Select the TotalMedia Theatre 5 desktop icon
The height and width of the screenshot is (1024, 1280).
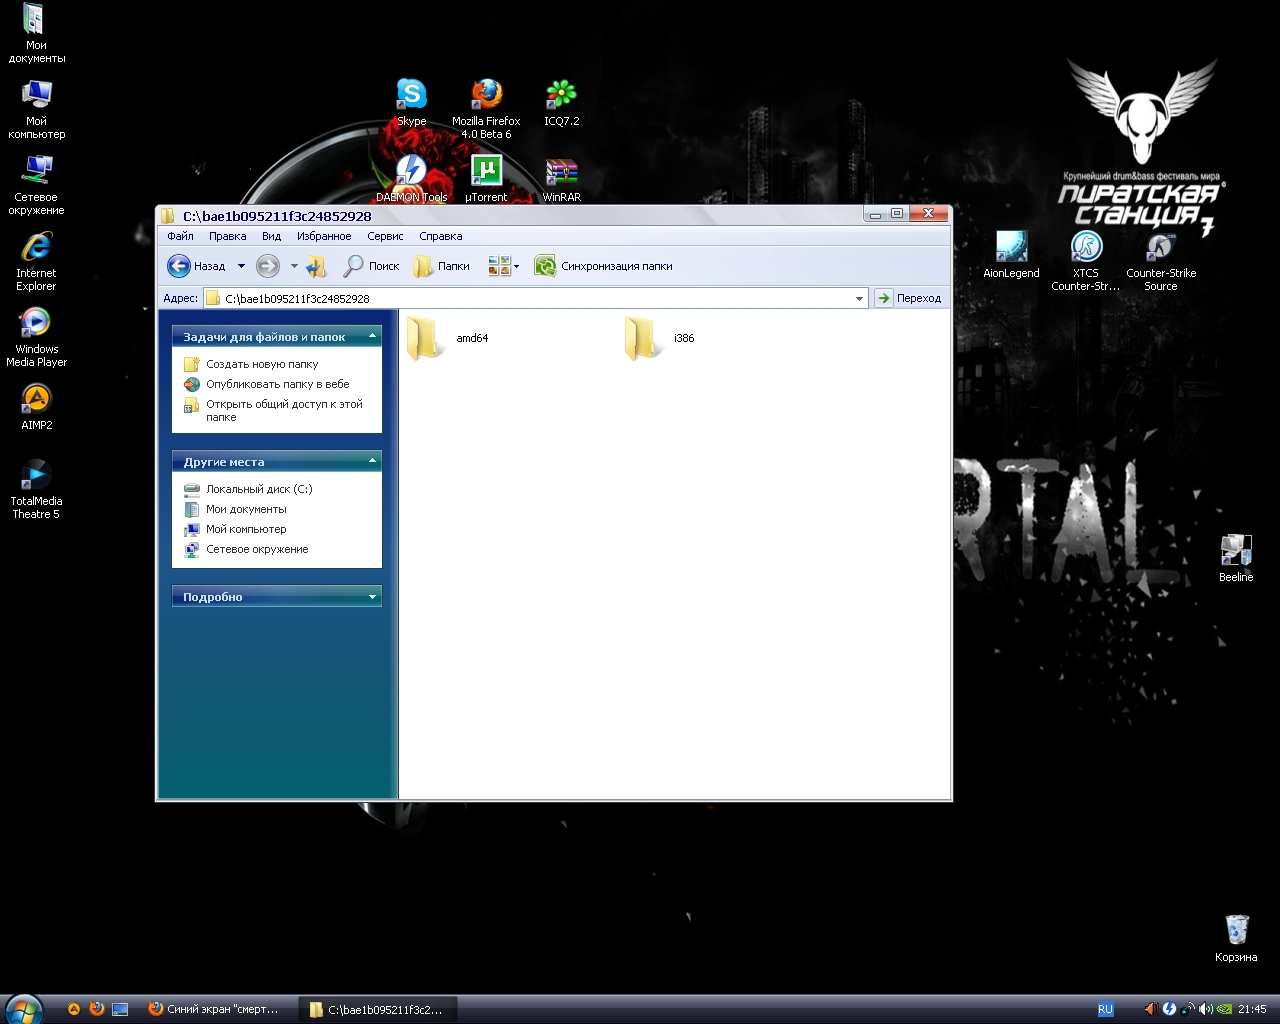coord(36,488)
